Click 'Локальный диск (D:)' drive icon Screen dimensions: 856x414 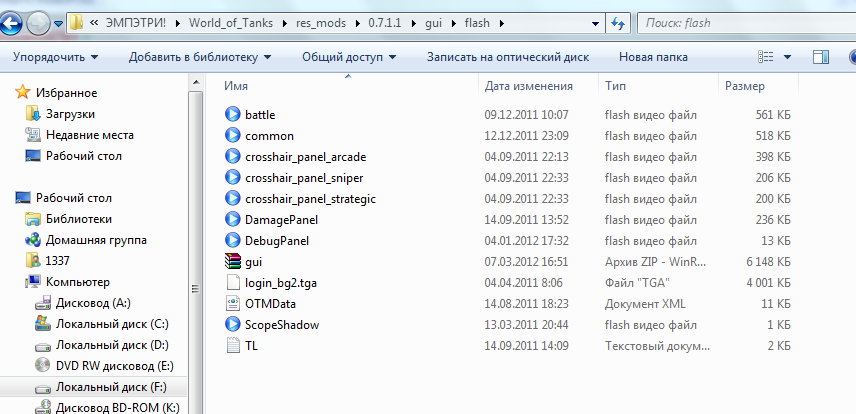coord(43,345)
